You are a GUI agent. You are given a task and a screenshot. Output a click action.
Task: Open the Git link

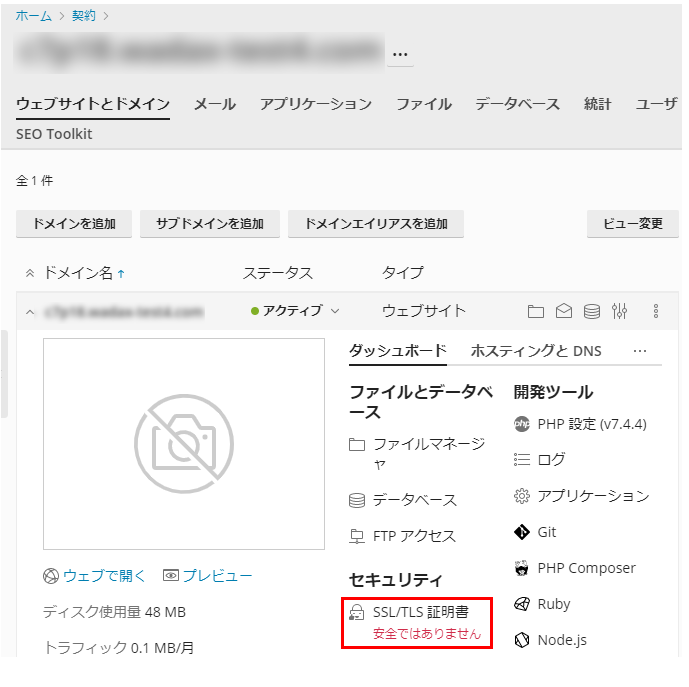click(x=547, y=532)
